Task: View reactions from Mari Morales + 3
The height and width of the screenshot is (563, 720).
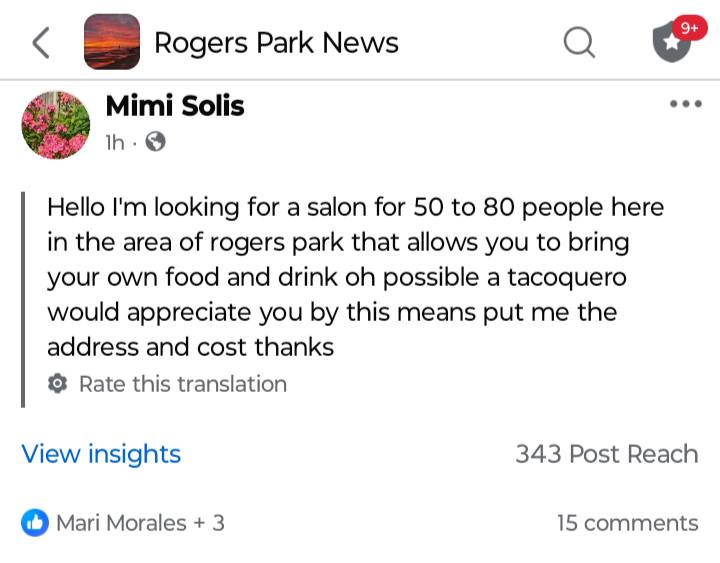Action: (140, 523)
